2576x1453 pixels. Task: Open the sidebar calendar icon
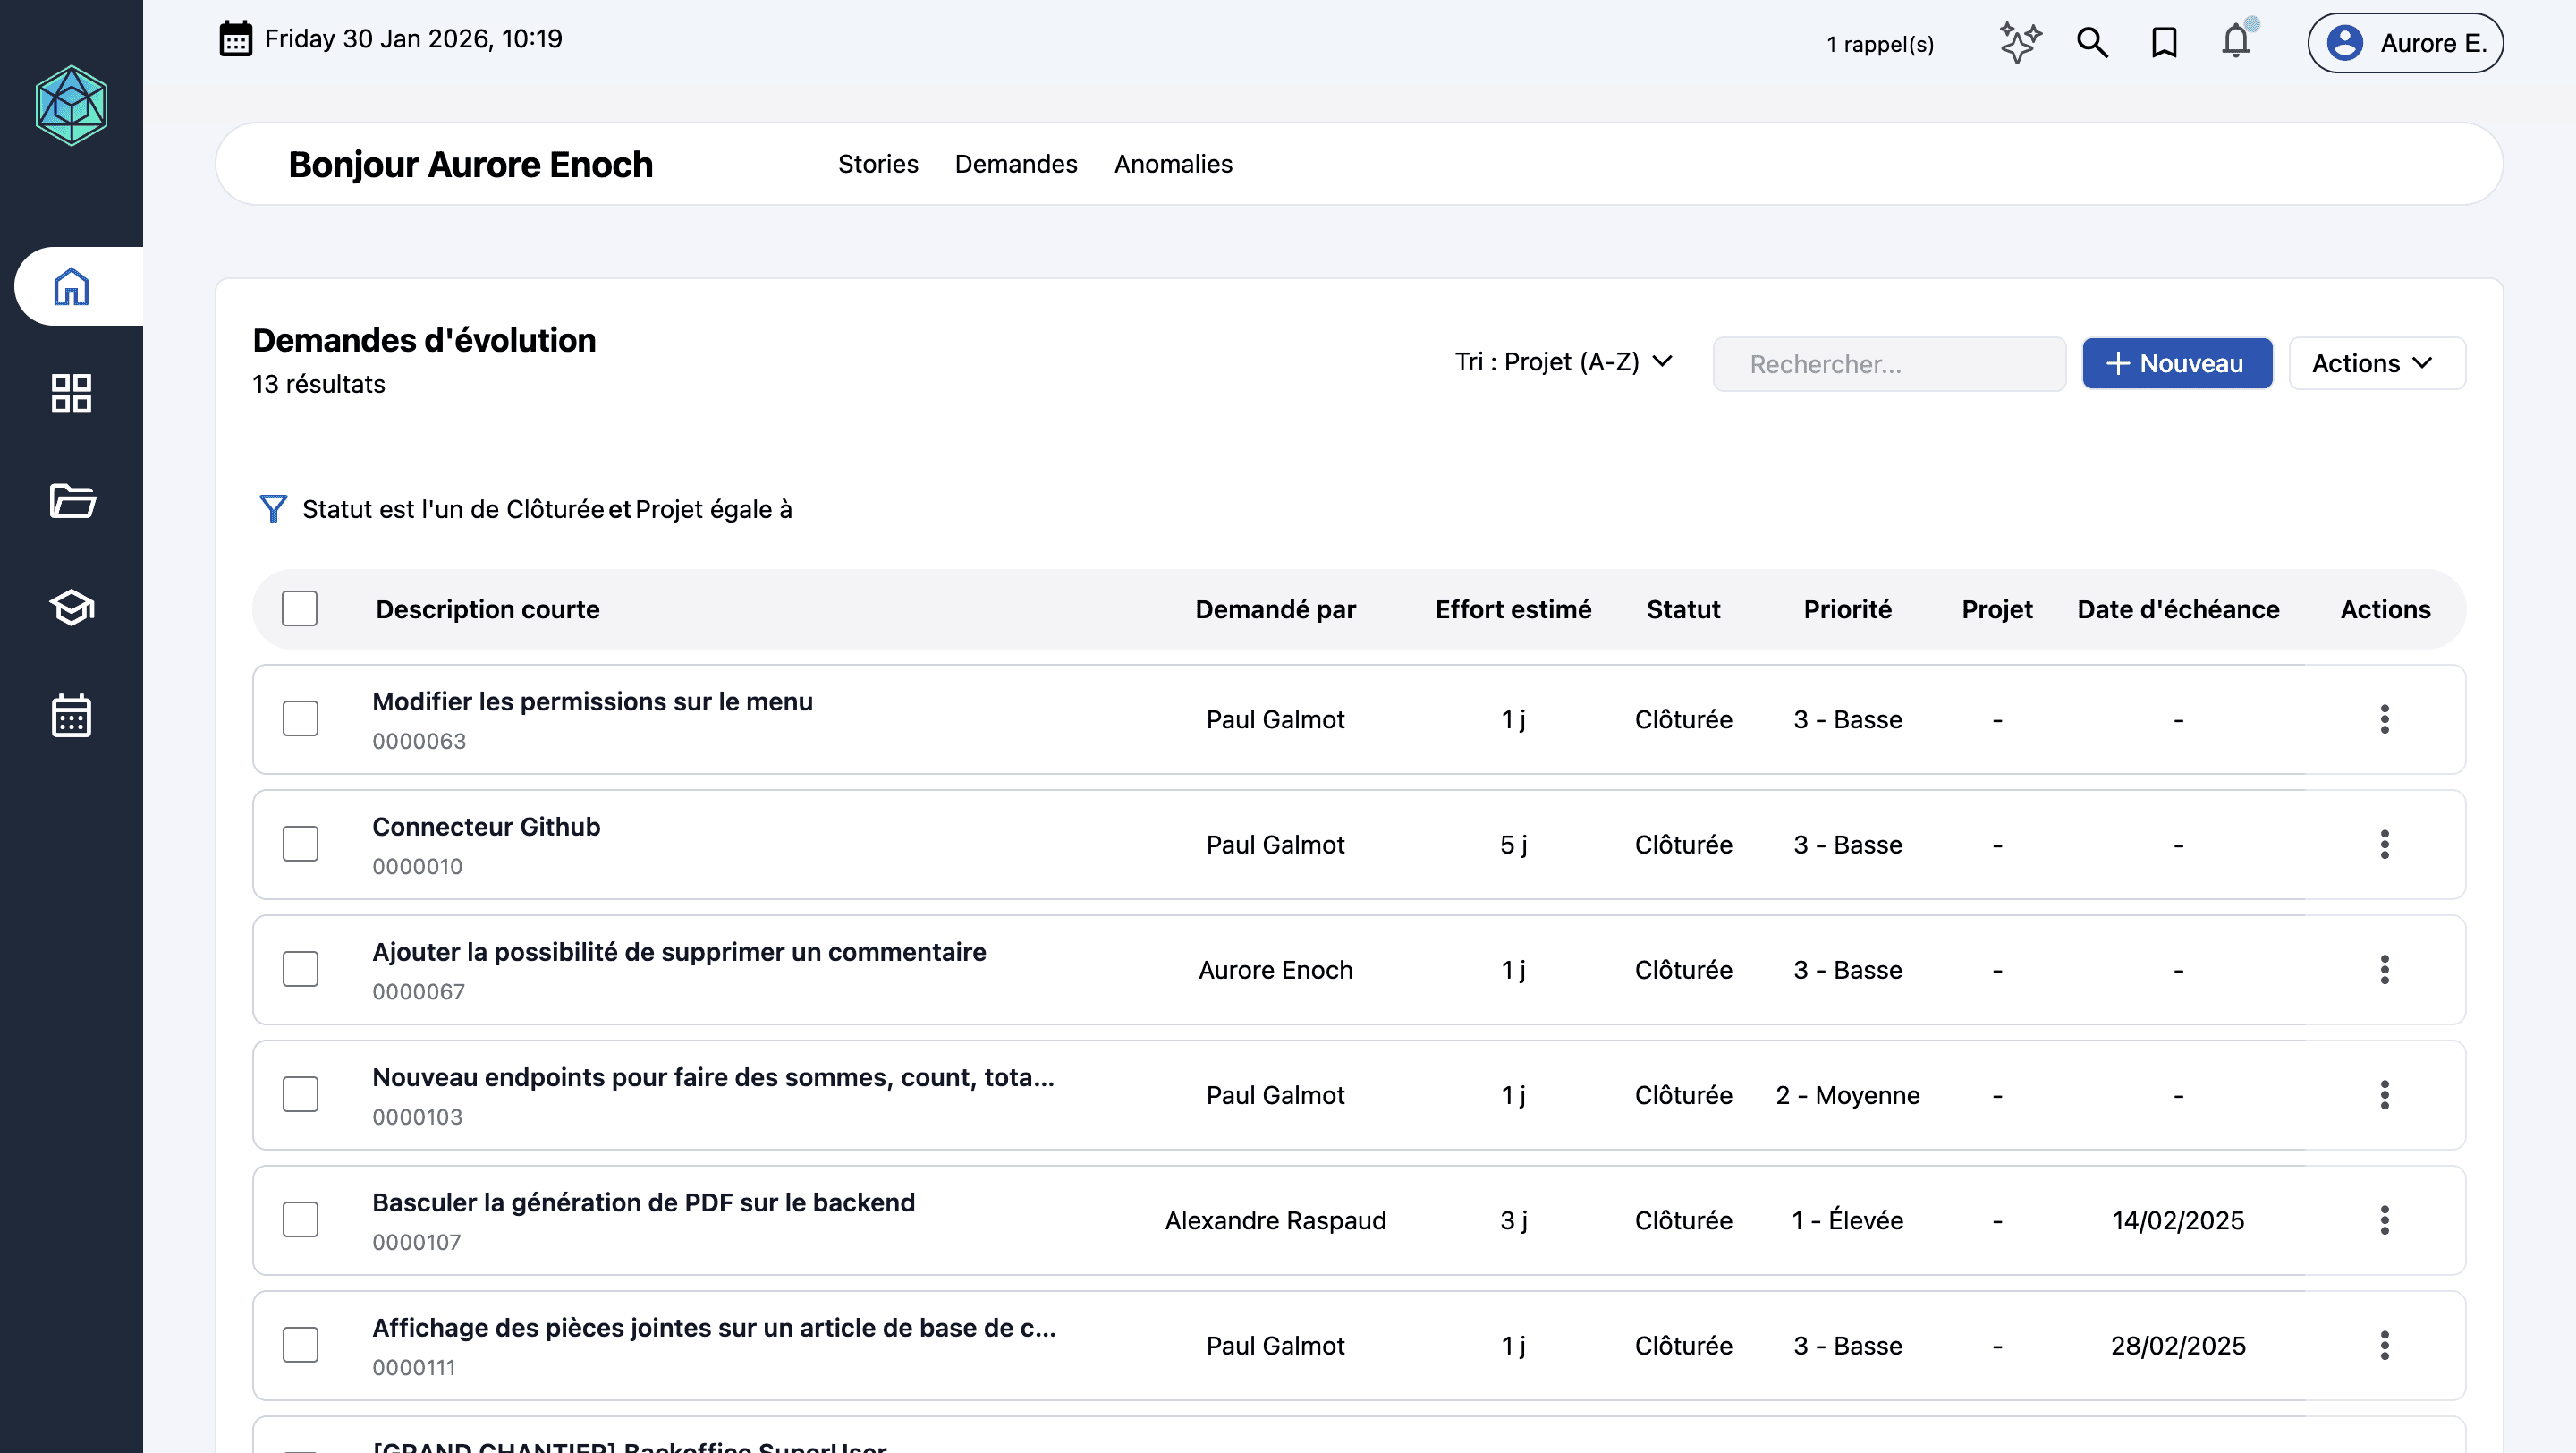(x=71, y=716)
